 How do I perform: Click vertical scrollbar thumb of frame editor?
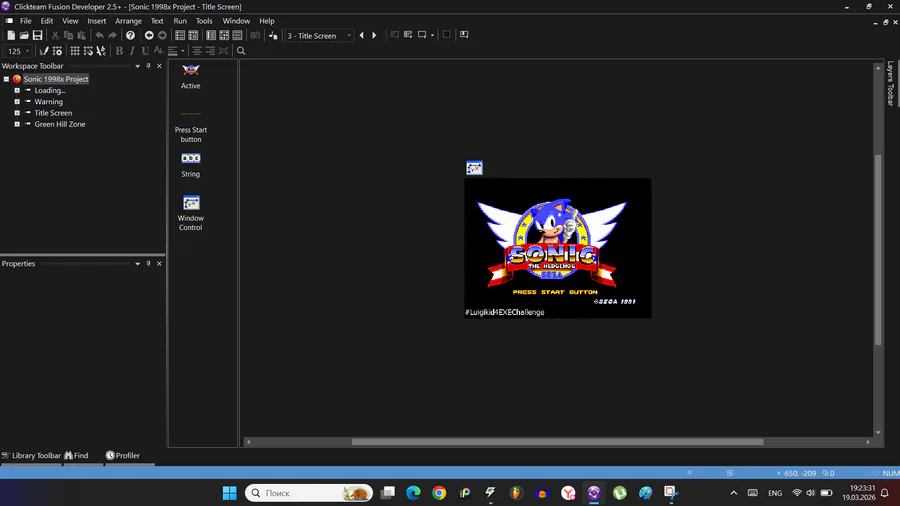point(878,250)
